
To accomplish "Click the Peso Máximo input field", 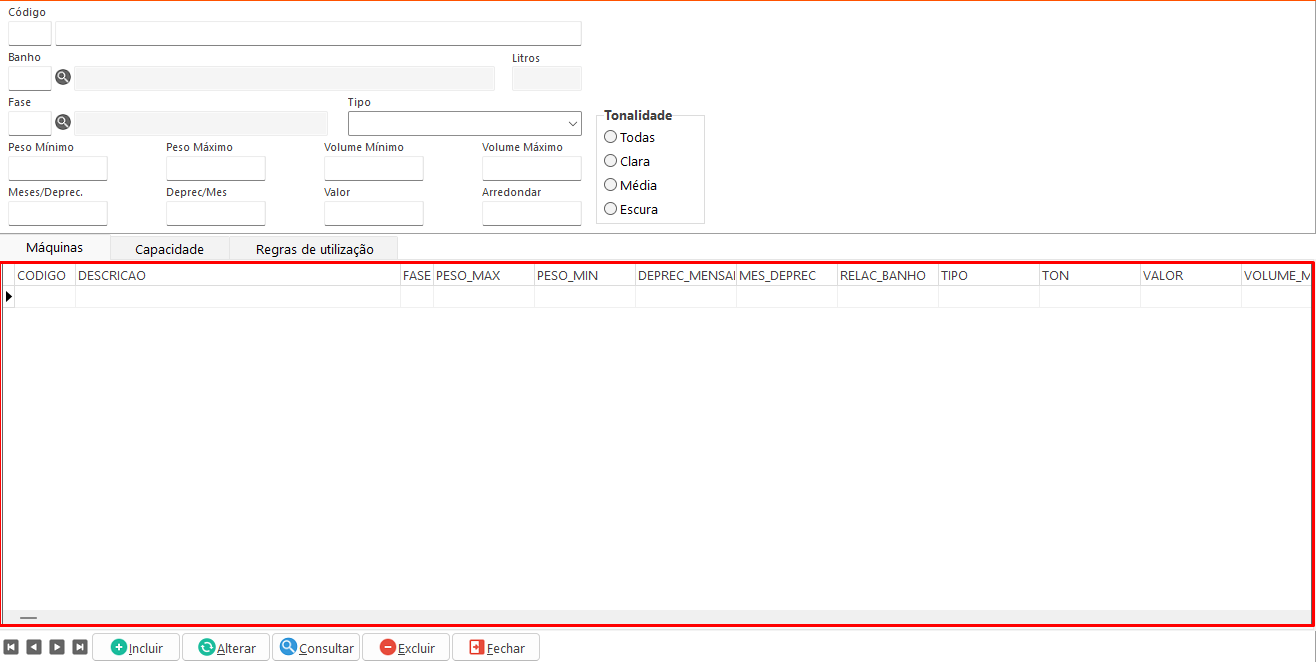I will click(x=215, y=169).
